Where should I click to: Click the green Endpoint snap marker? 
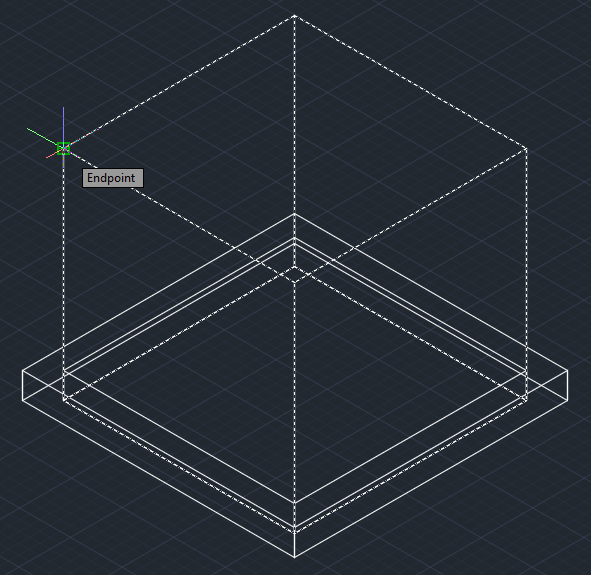pos(64,149)
